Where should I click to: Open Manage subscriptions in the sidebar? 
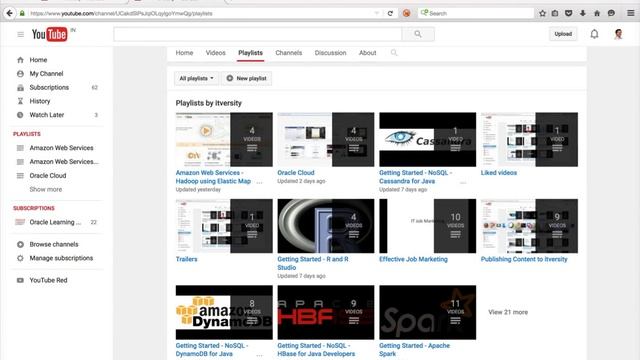[x=61, y=258]
